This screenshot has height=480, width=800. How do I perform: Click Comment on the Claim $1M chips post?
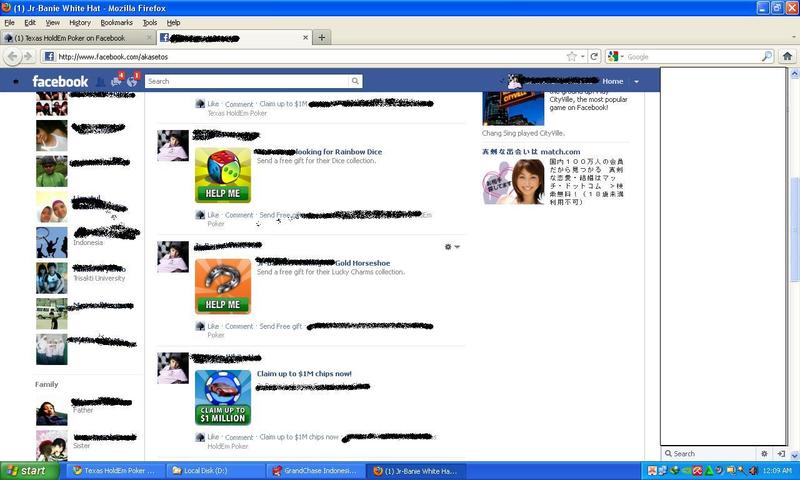coord(239,437)
